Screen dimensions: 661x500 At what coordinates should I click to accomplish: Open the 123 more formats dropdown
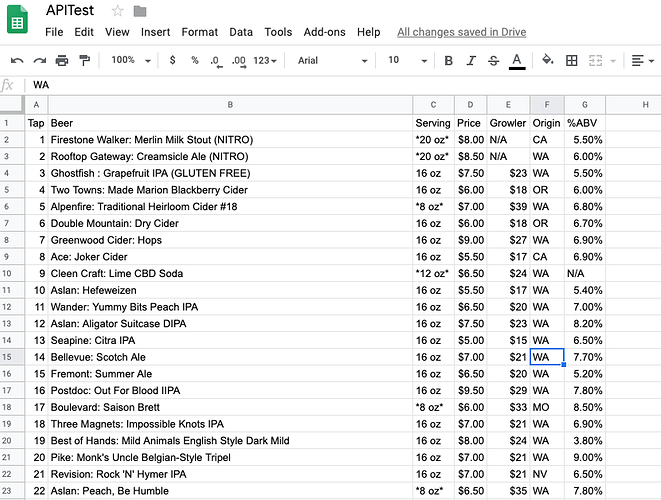click(x=265, y=61)
